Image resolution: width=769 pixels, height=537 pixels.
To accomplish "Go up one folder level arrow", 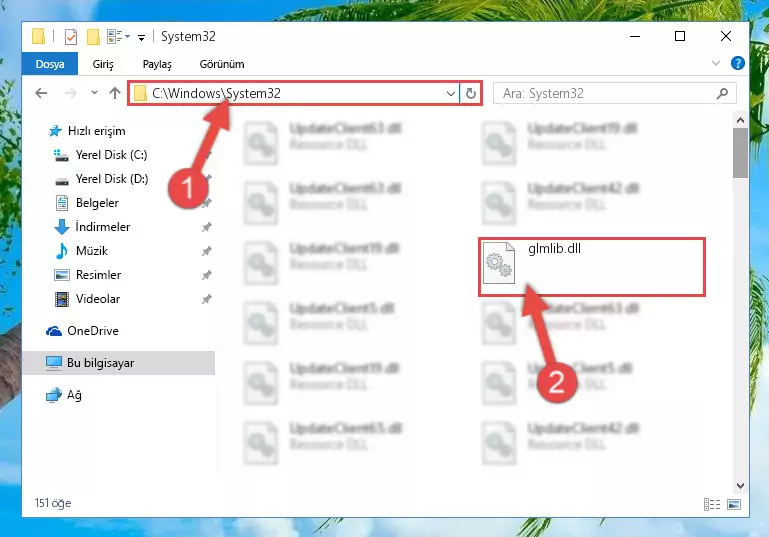I will [115, 93].
